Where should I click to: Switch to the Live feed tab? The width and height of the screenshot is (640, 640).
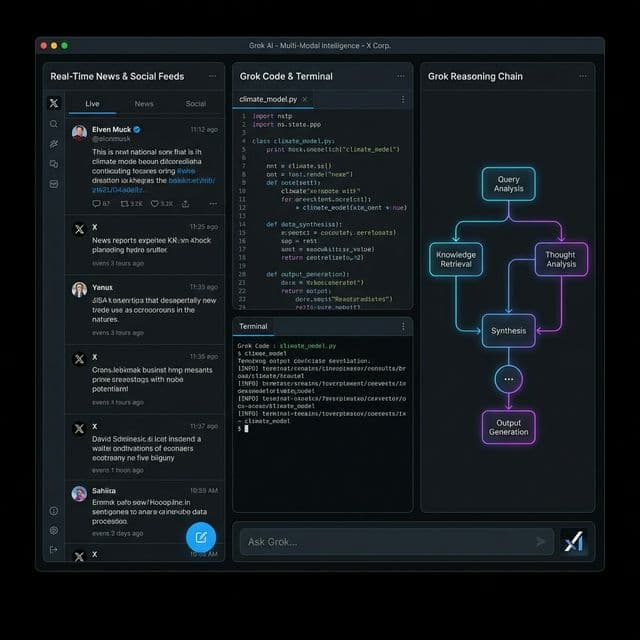pyautogui.click(x=92, y=104)
